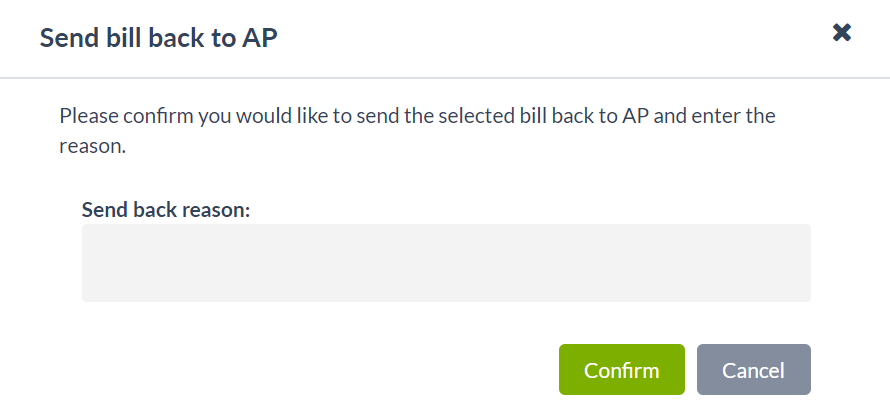Cancel sending the bill back
Screen dimensions: 890x412
tap(753, 370)
